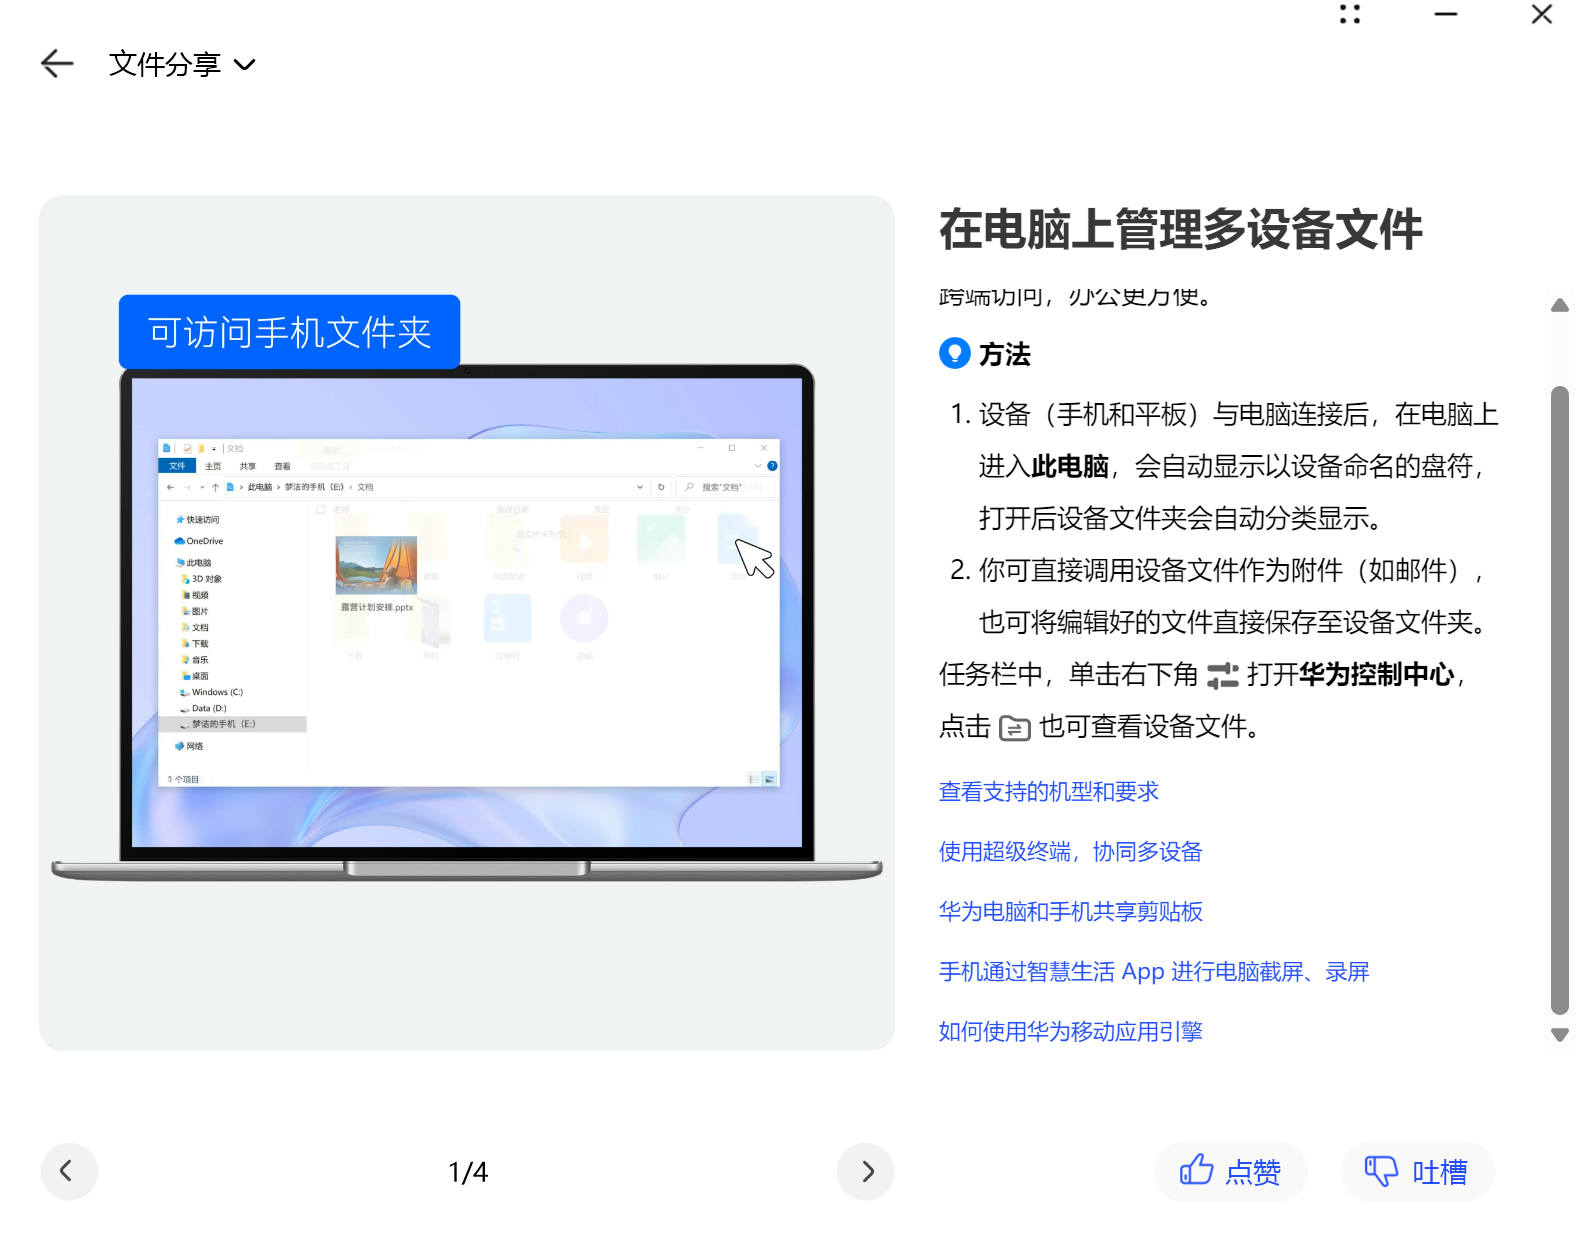Click the 此电脑 bold text
The height and width of the screenshot is (1247, 1577).
coord(1070,467)
